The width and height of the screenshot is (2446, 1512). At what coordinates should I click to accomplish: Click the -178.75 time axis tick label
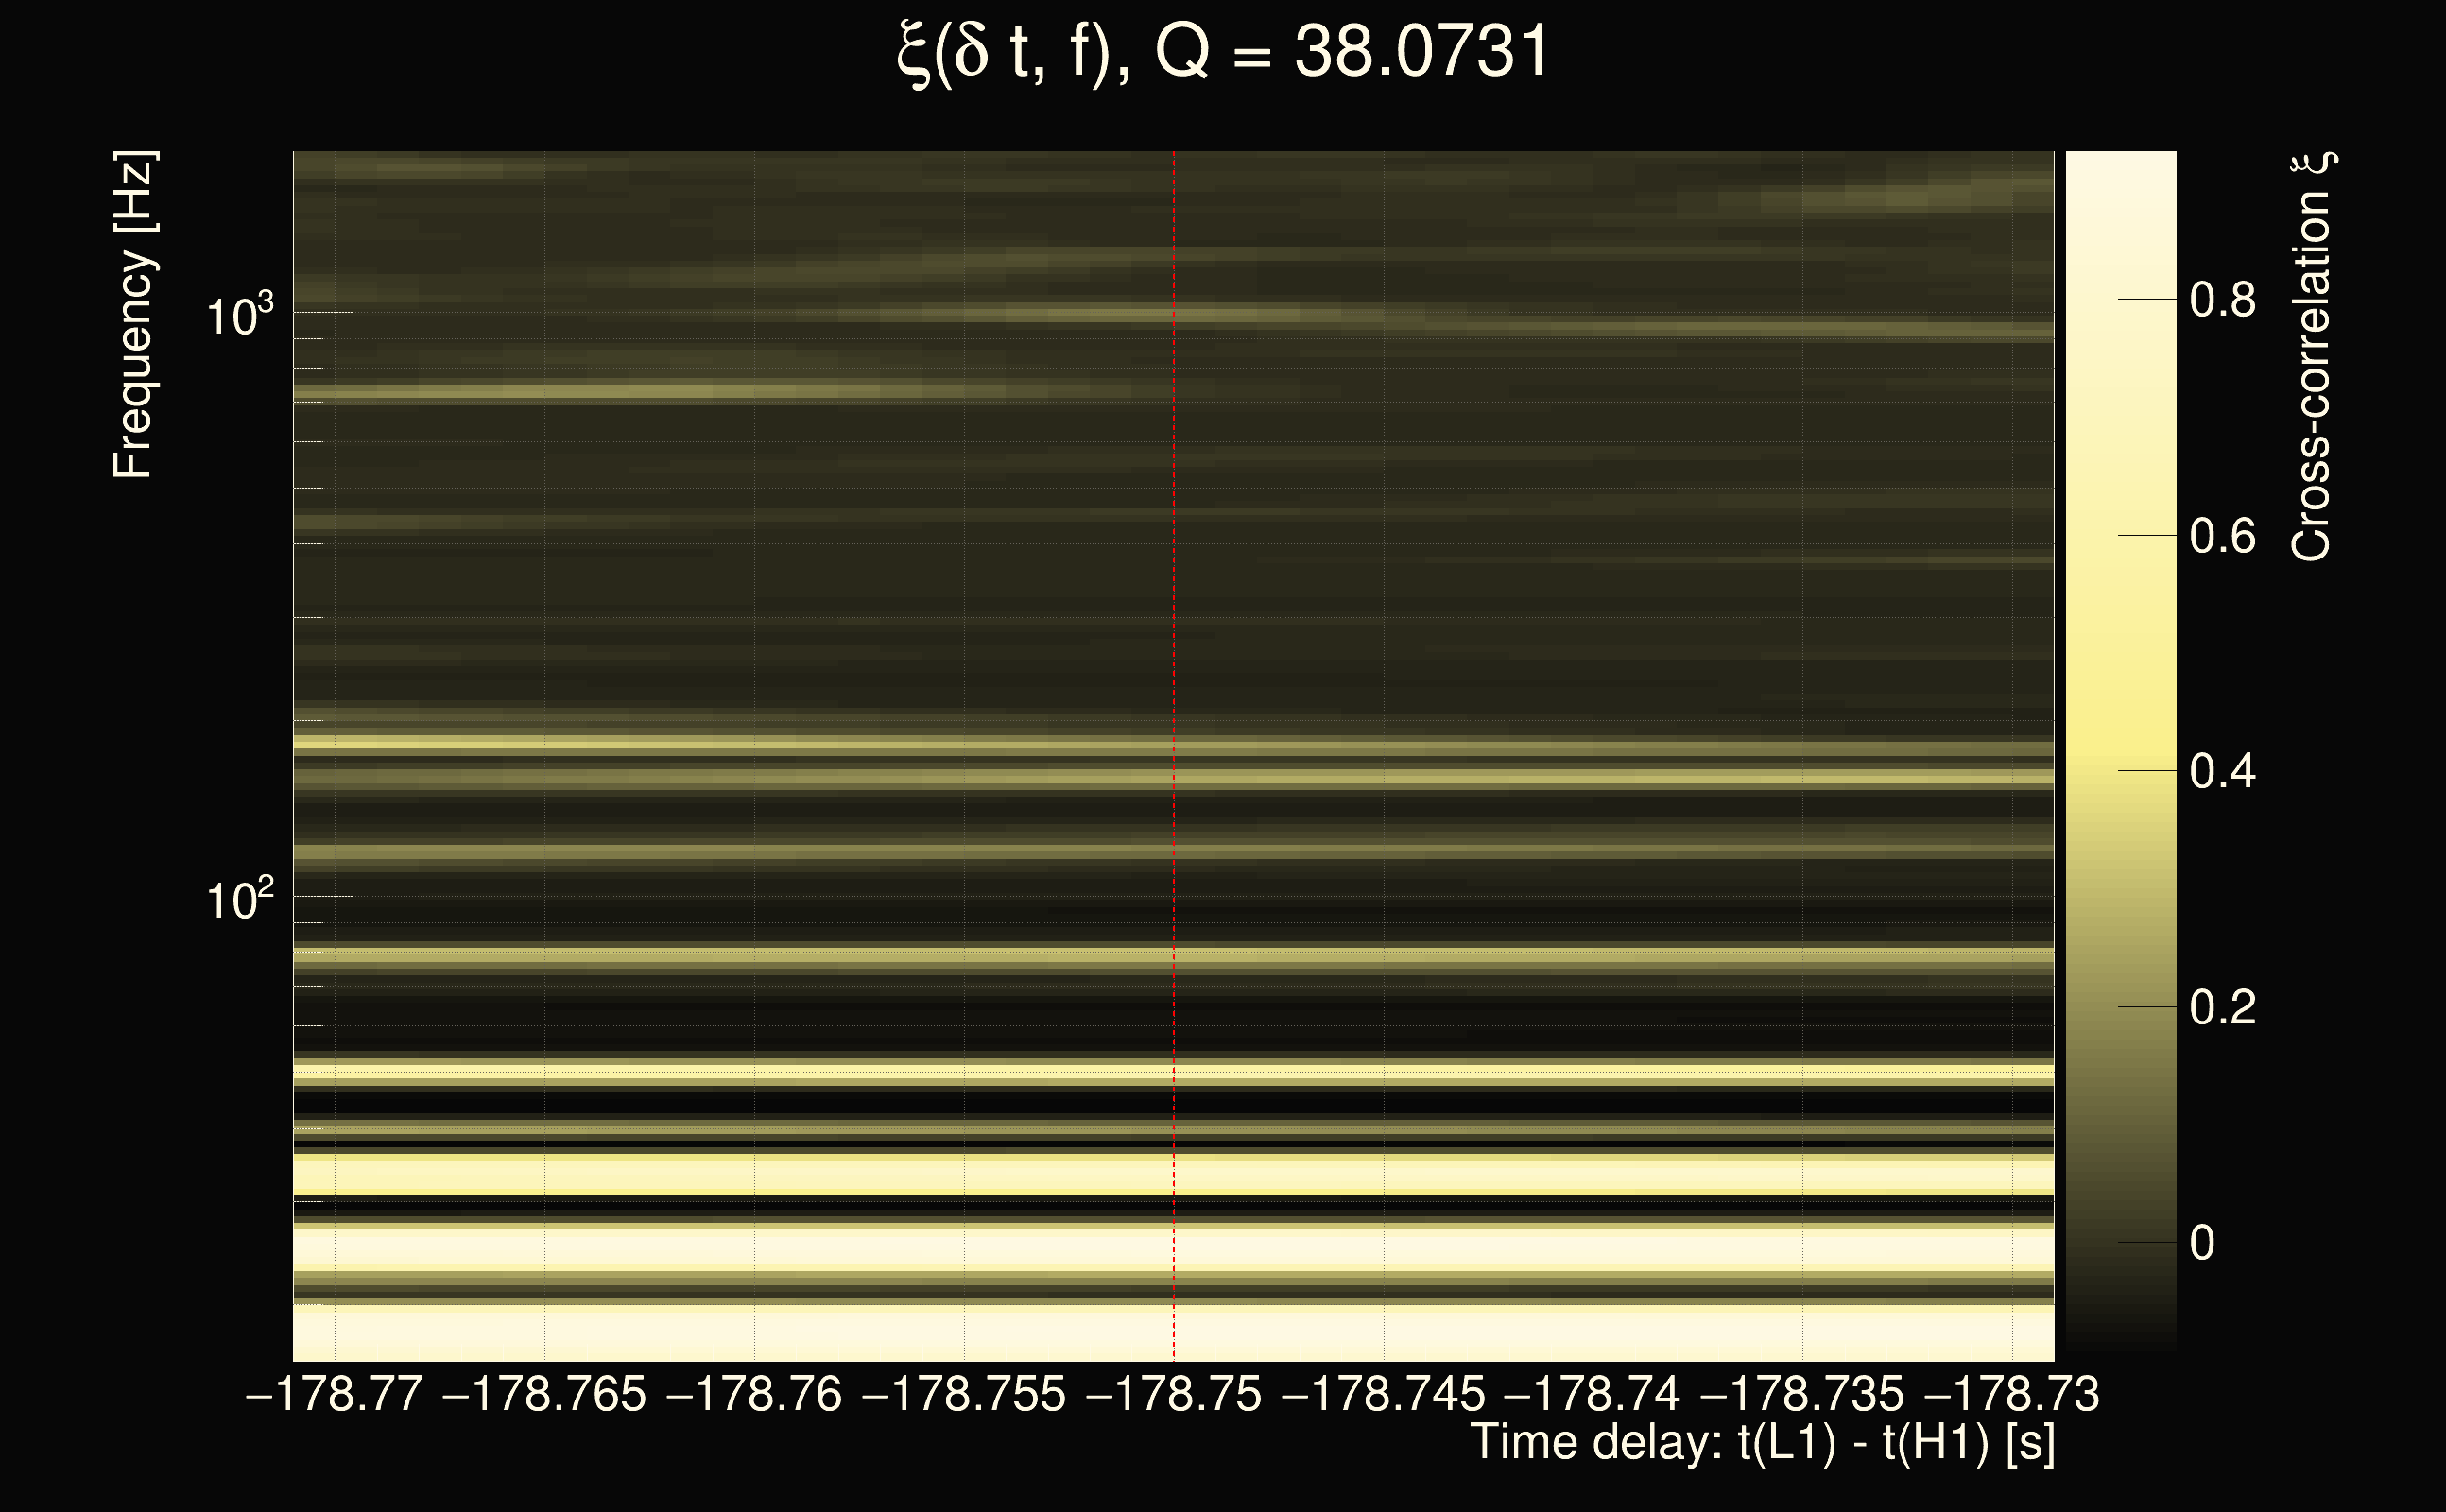[1174, 1394]
